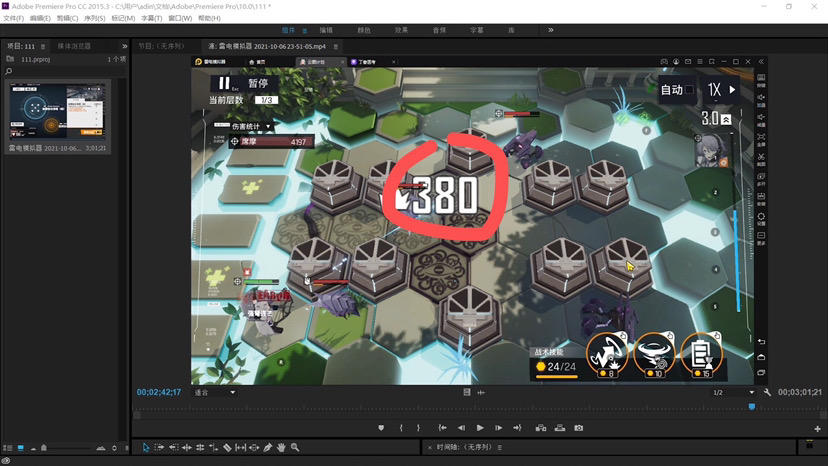Select the Pen tool

click(268, 448)
